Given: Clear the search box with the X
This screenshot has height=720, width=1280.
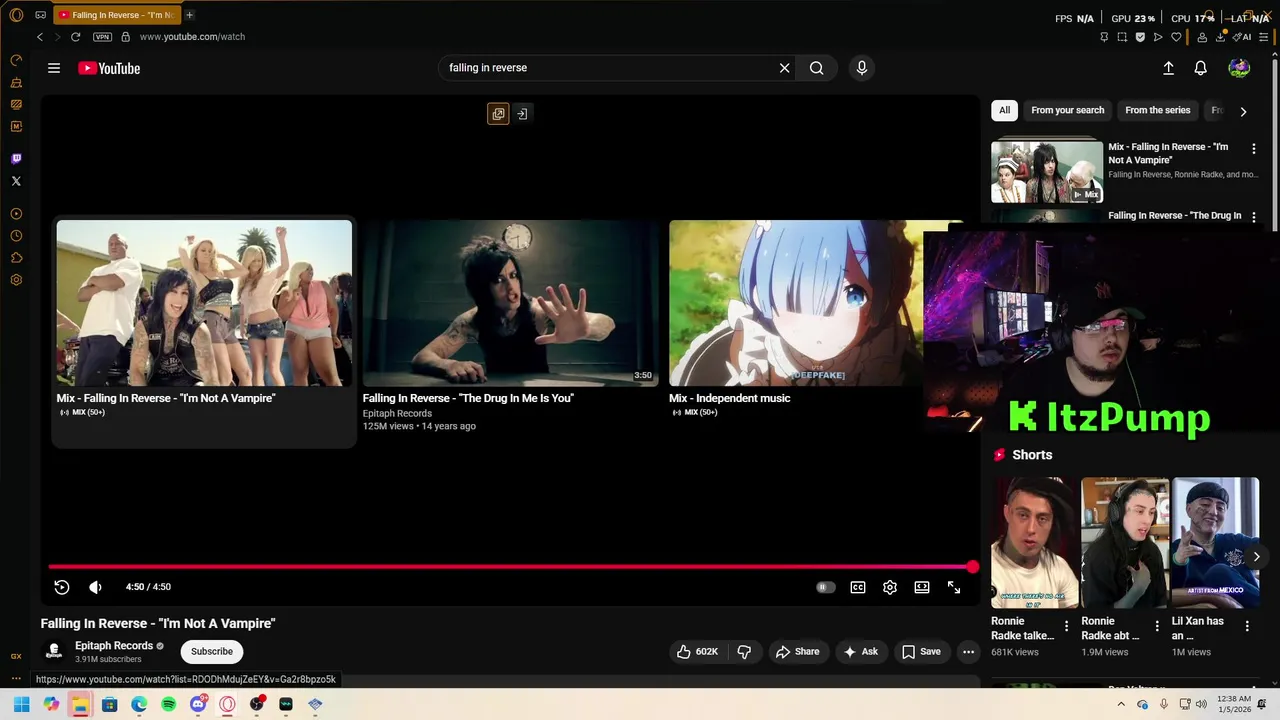Looking at the screenshot, I should pos(785,68).
